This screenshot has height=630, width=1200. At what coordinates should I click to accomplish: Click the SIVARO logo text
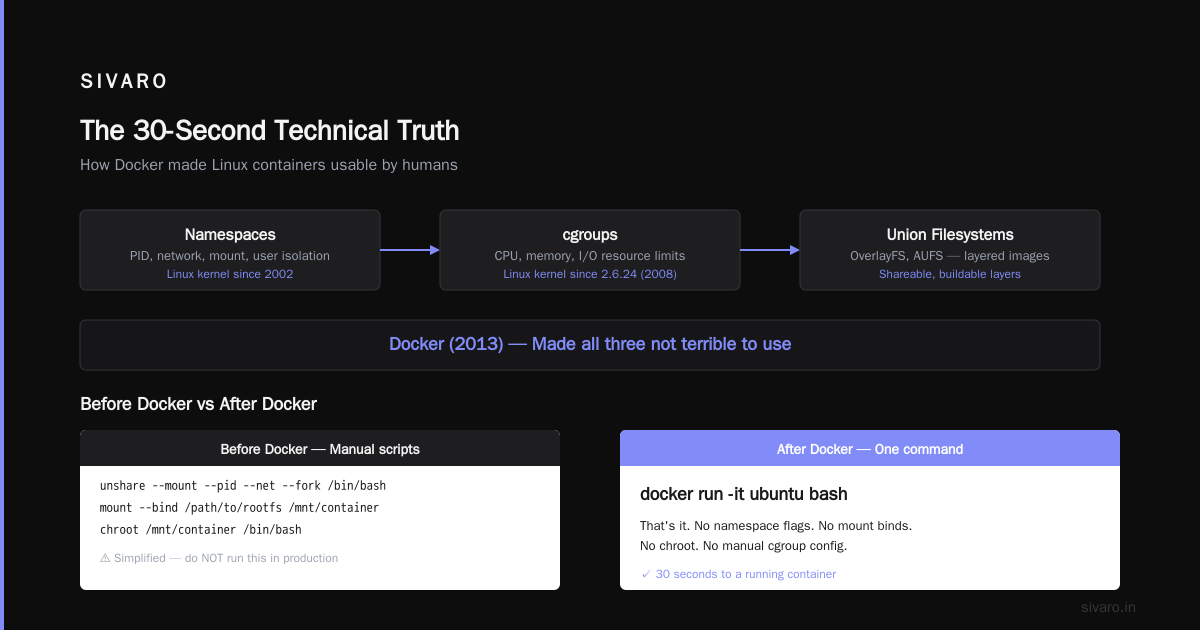pos(124,81)
